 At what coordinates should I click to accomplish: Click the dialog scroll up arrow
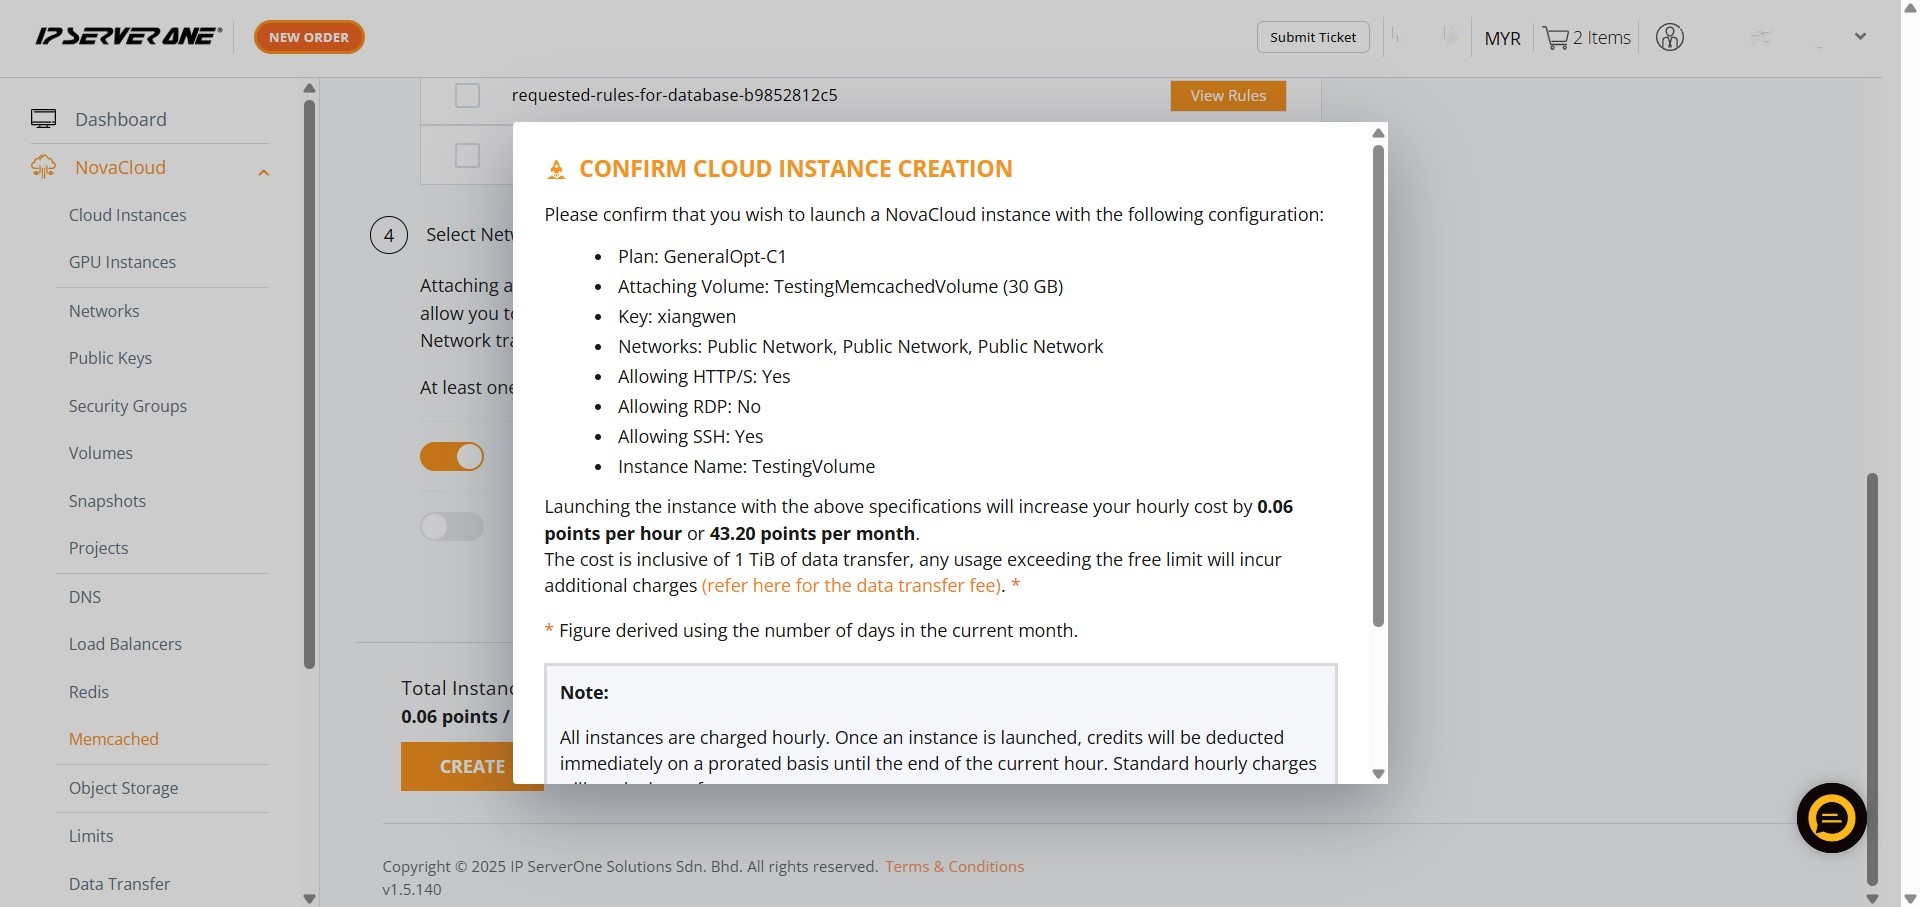point(1378,133)
